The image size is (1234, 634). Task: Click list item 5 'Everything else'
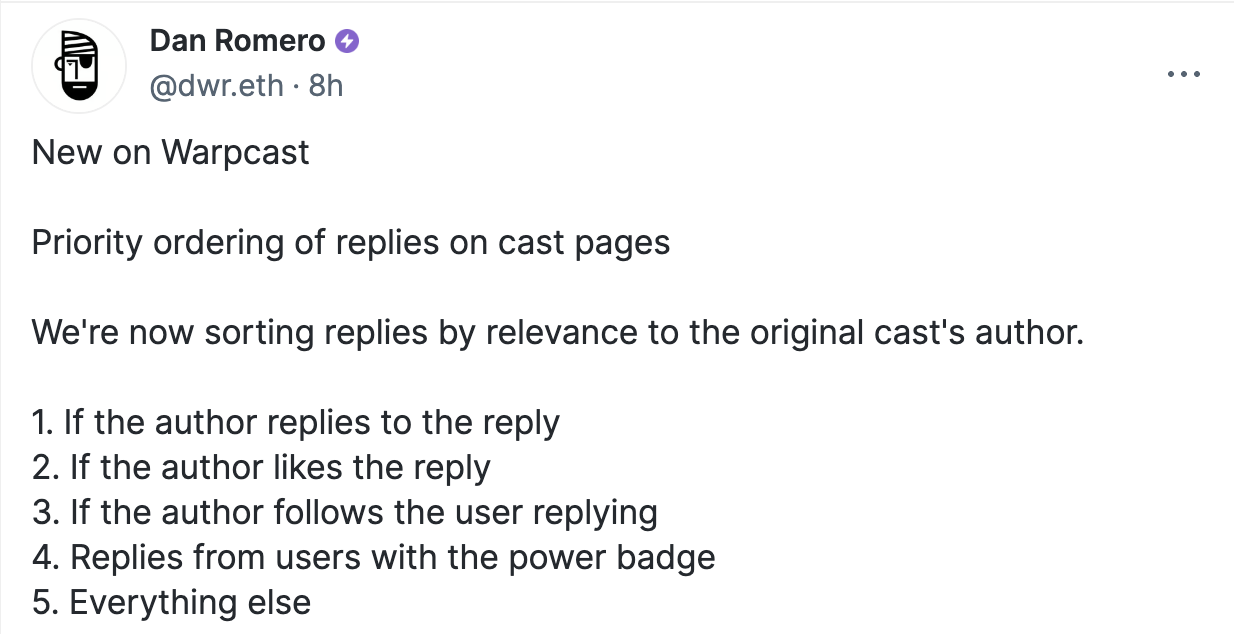(172, 602)
